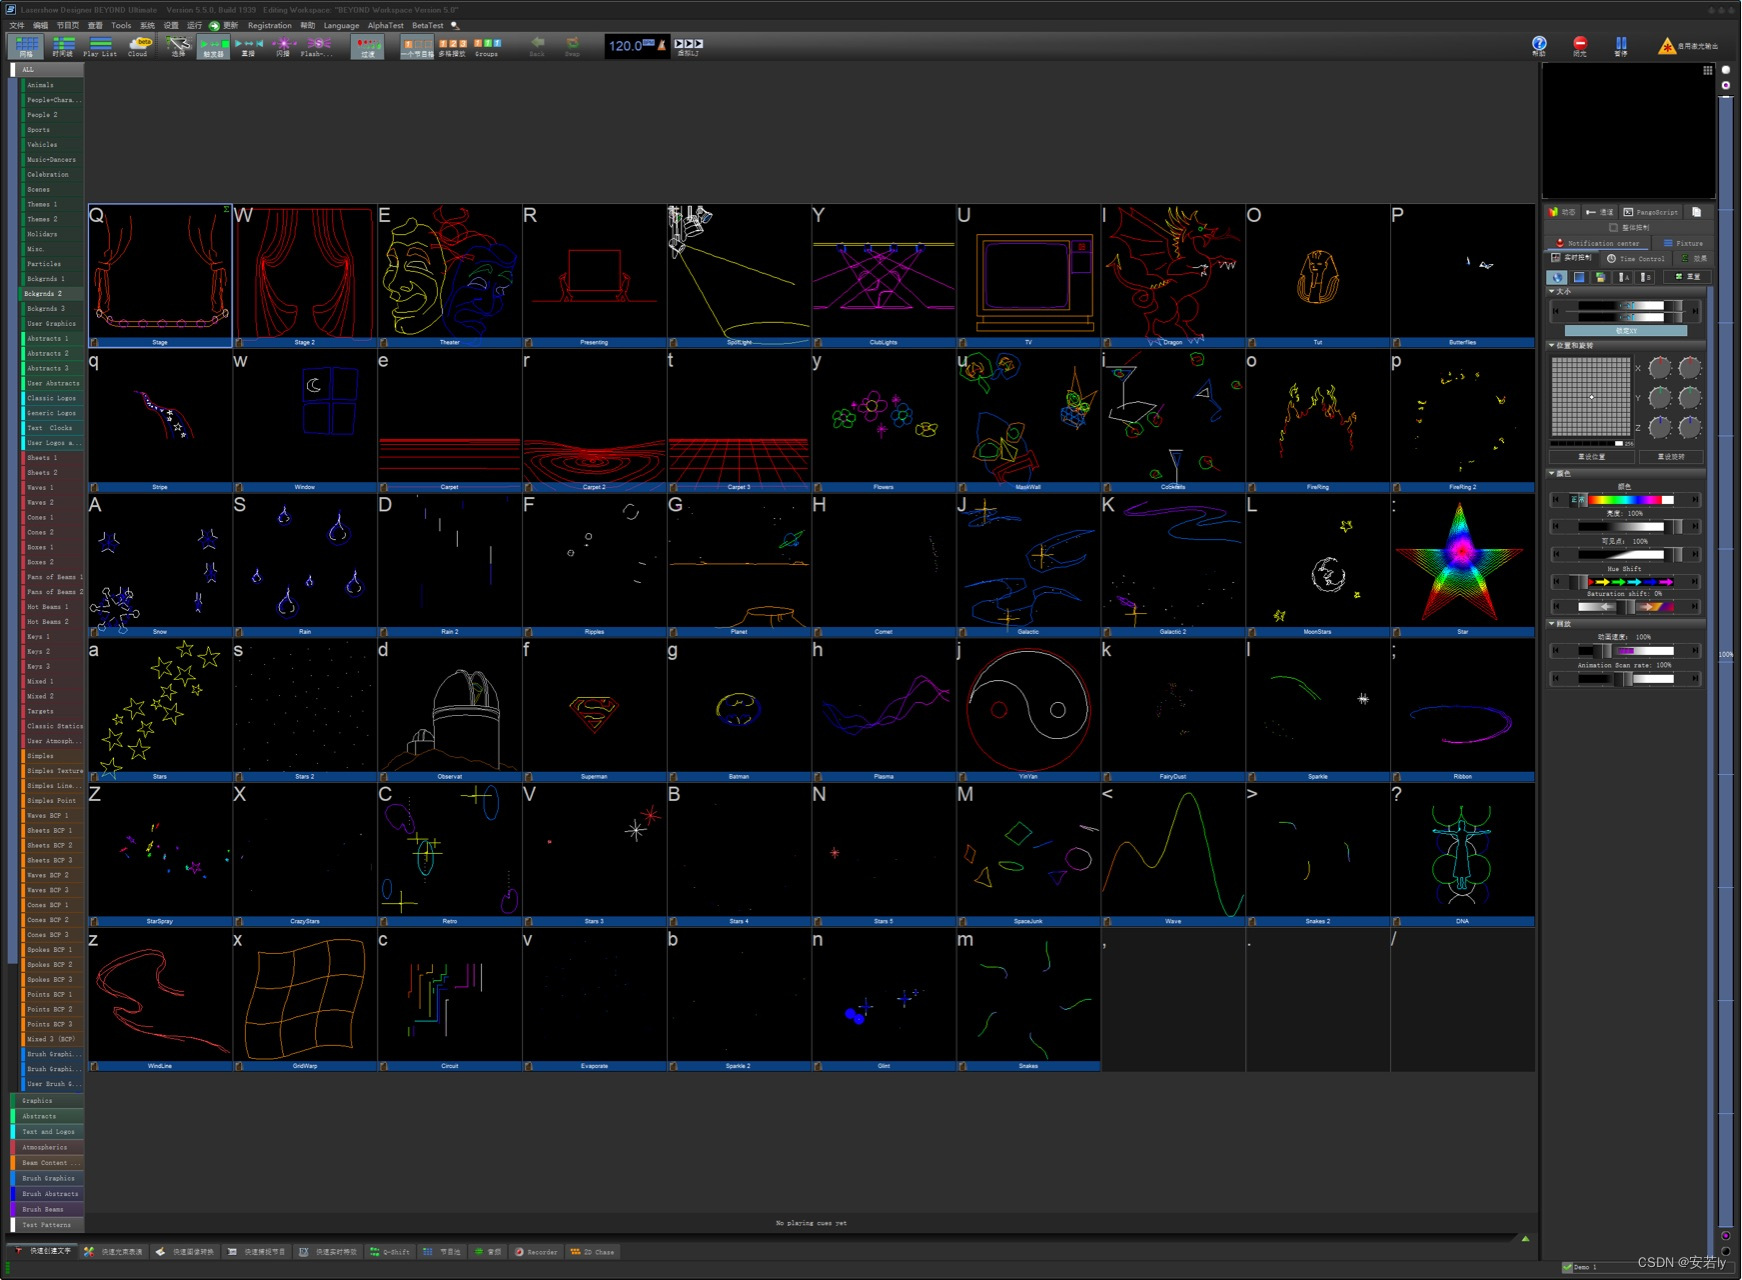Screen dimensions: 1742x1280
Task: Open the Registration menu
Action: click(270, 25)
